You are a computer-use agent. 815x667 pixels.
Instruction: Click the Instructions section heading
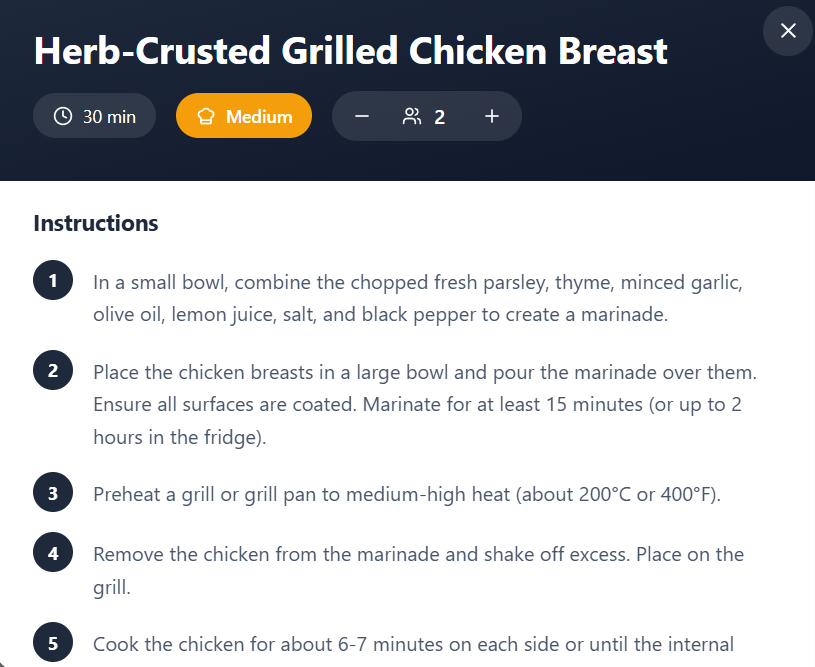tap(96, 223)
